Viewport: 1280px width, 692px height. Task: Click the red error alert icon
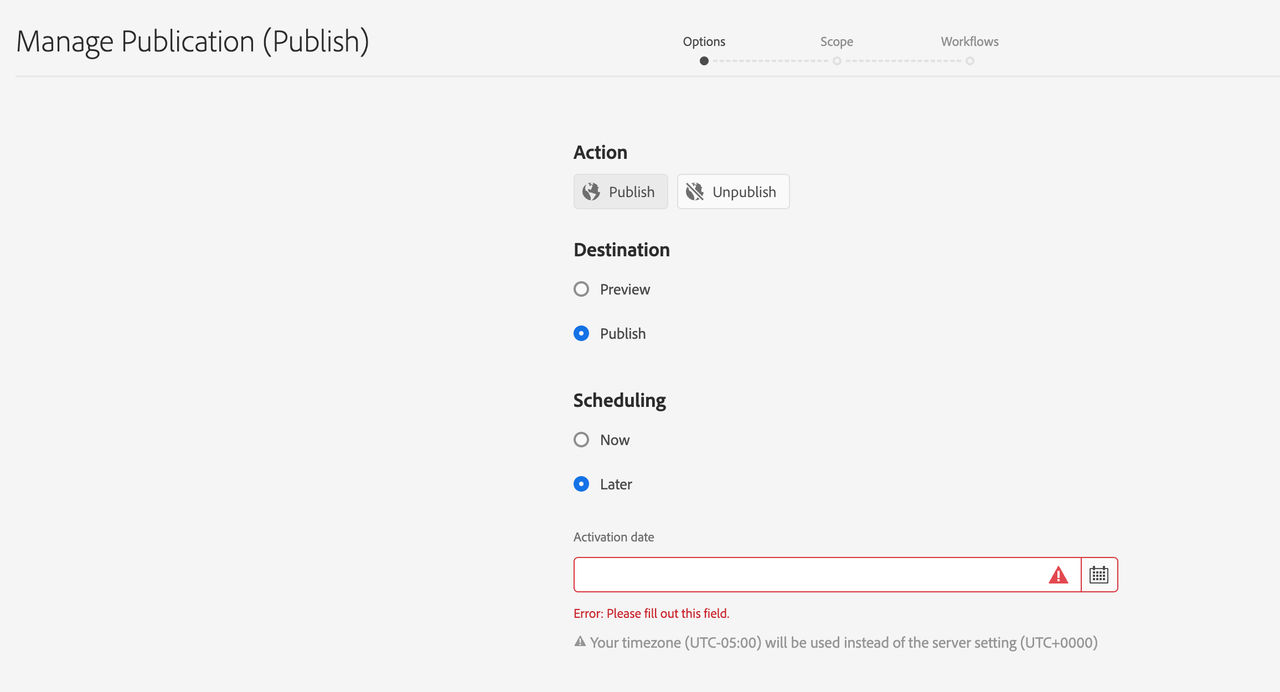[x=1058, y=575]
